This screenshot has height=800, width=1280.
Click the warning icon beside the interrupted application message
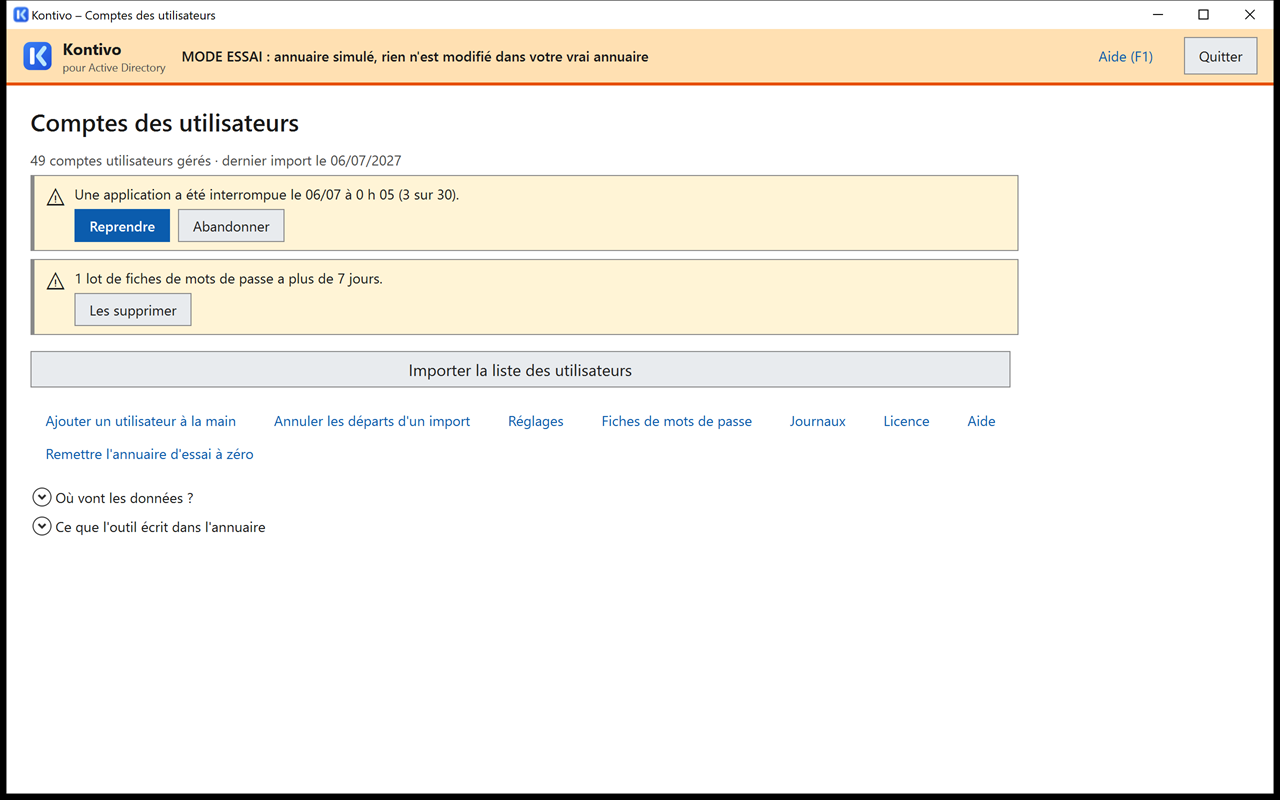[56, 197]
